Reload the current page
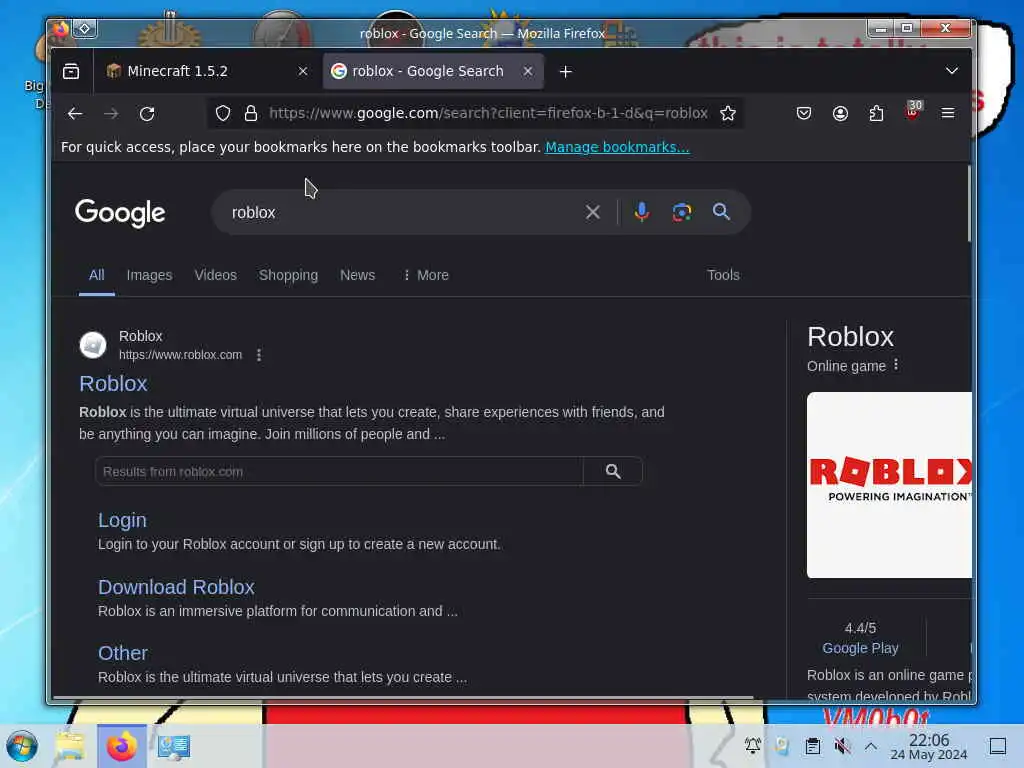This screenshot has height=768, width=1024. click(147, 114)
